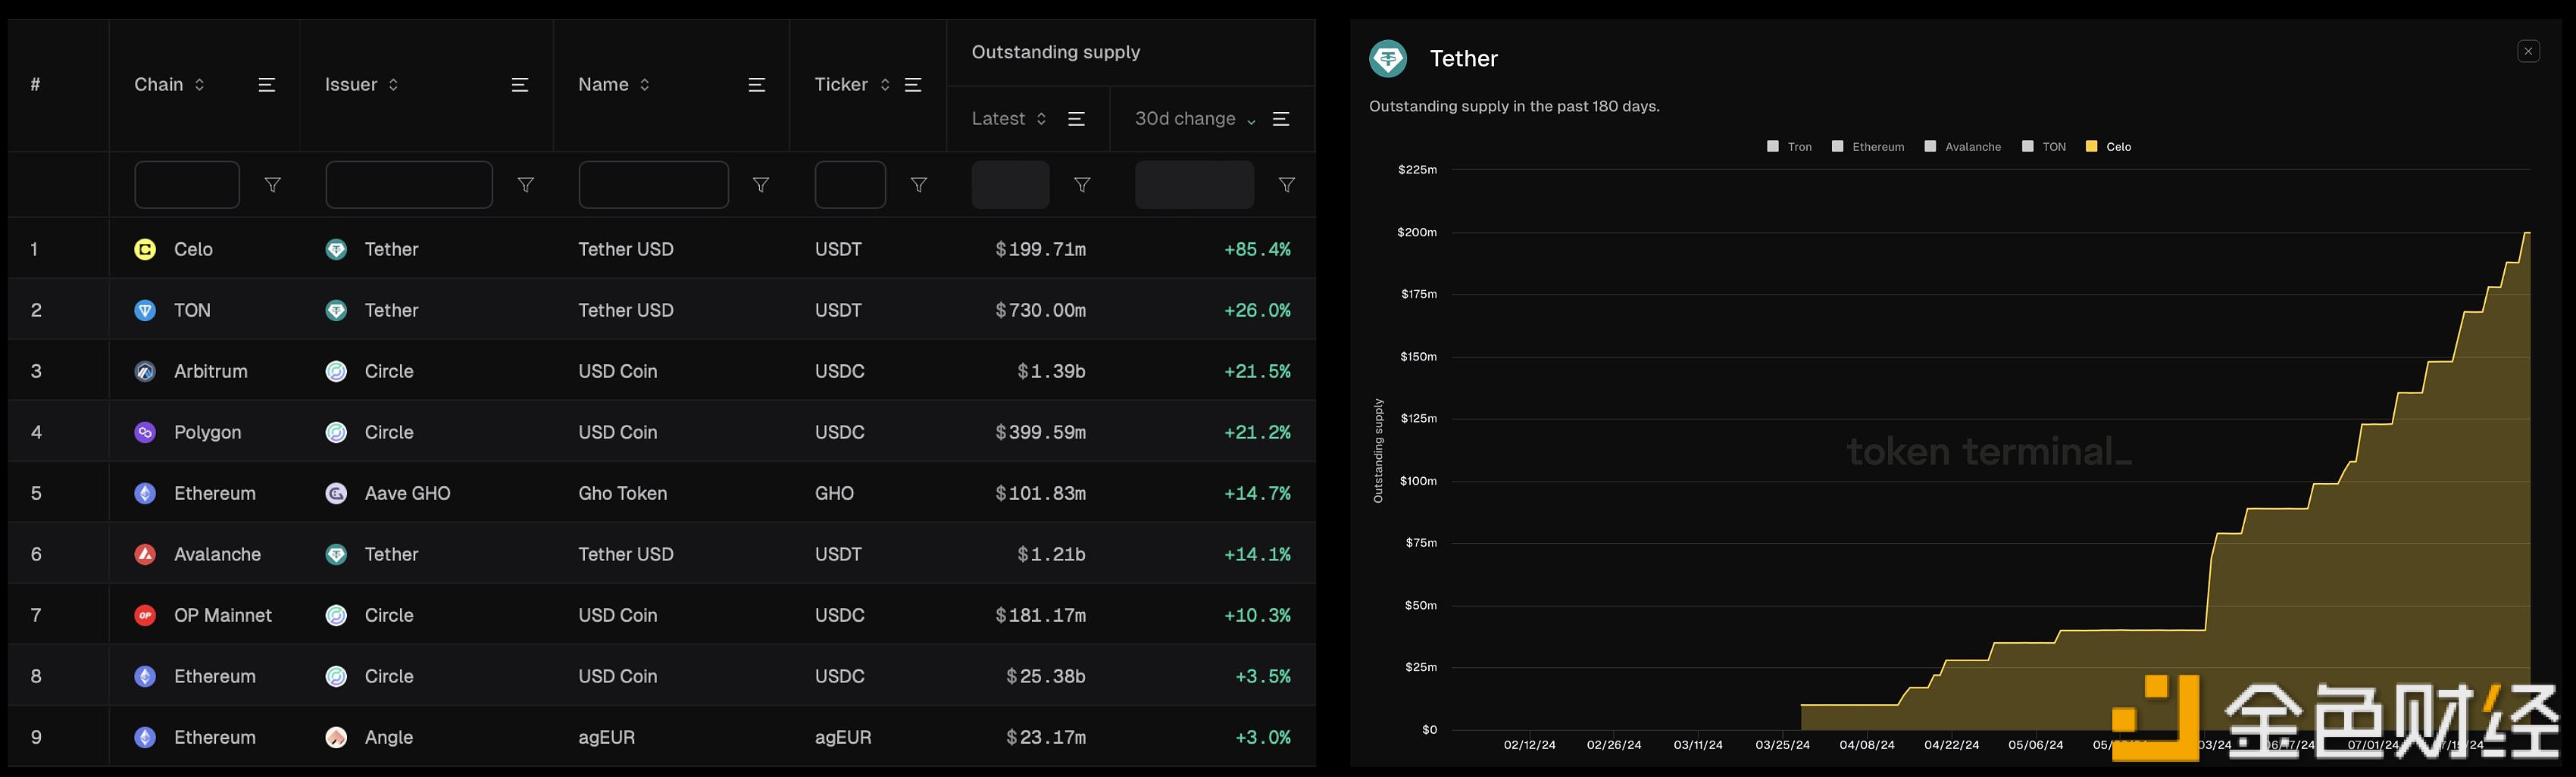Click the Name filter input box
Screen dimensions: 2576x777
(x=653, y=185)
